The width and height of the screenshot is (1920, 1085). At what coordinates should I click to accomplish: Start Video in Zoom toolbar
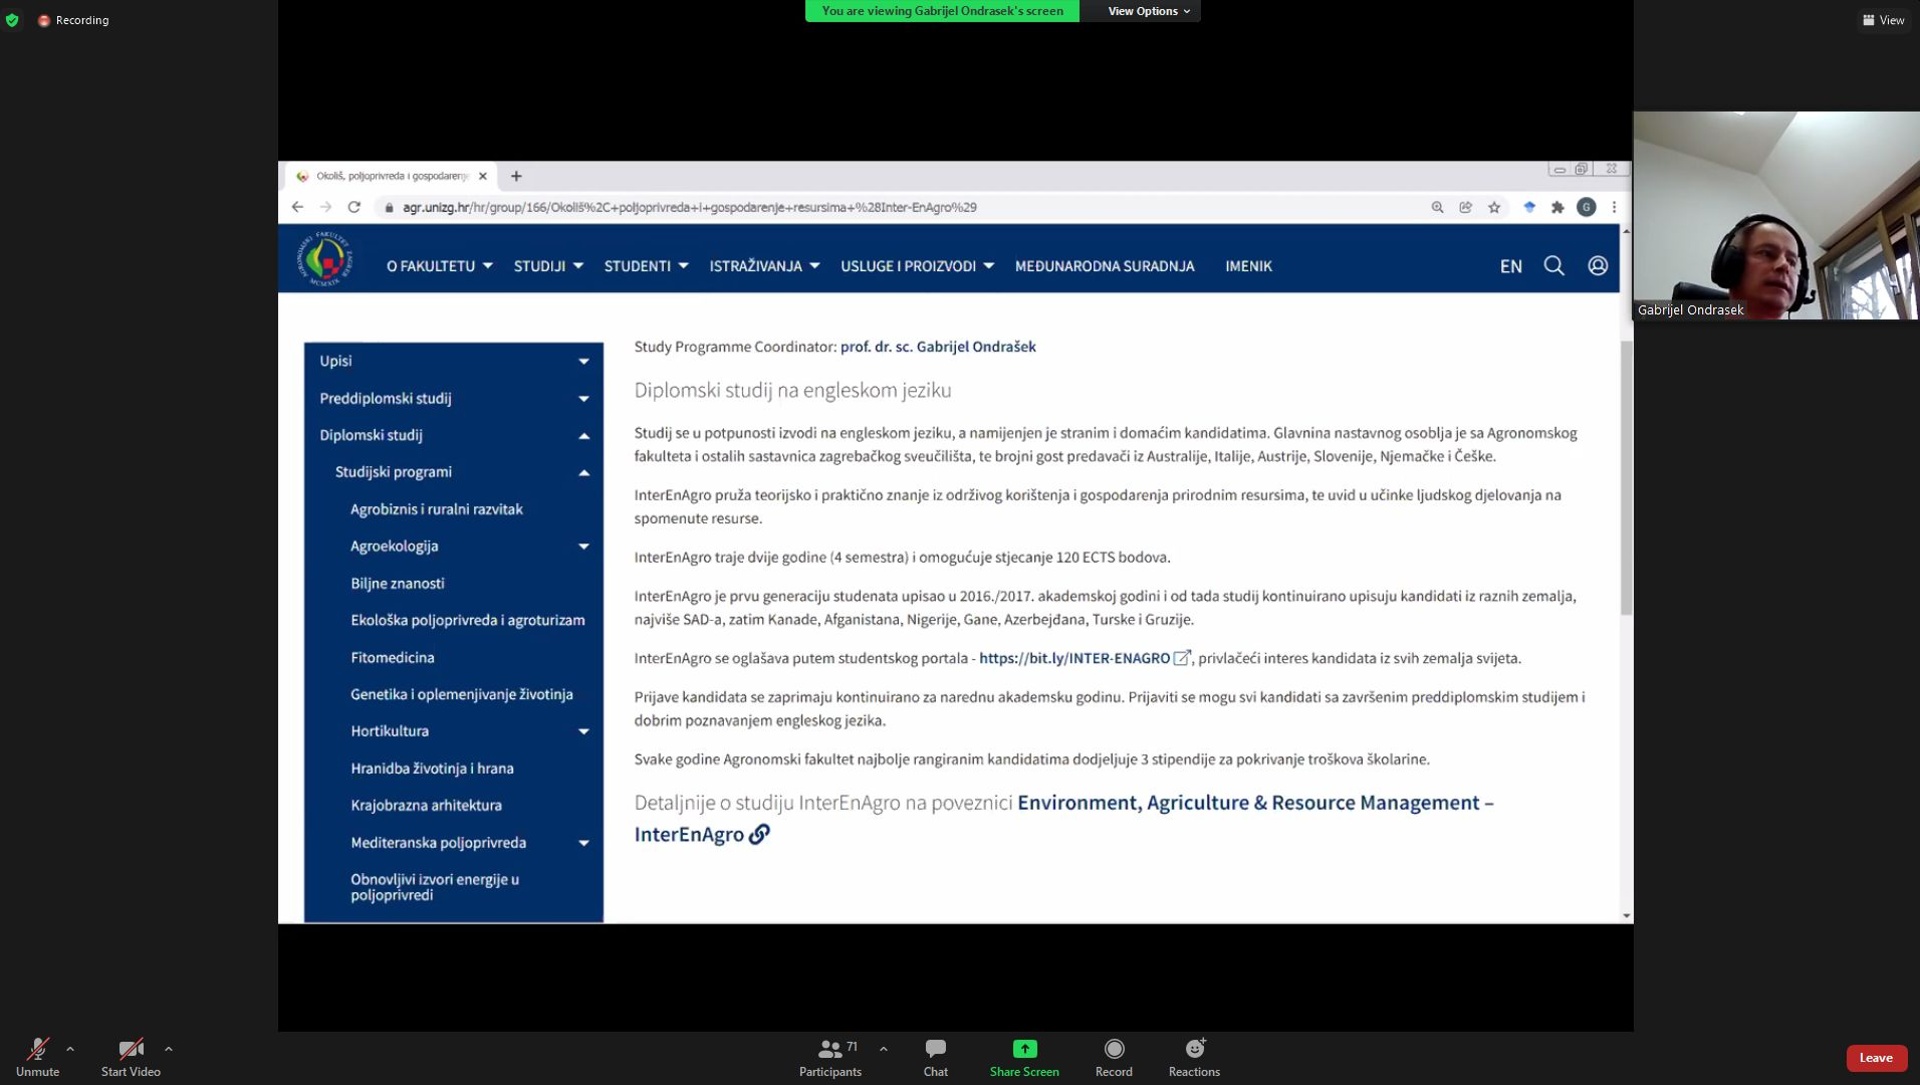coord(130,1056)
